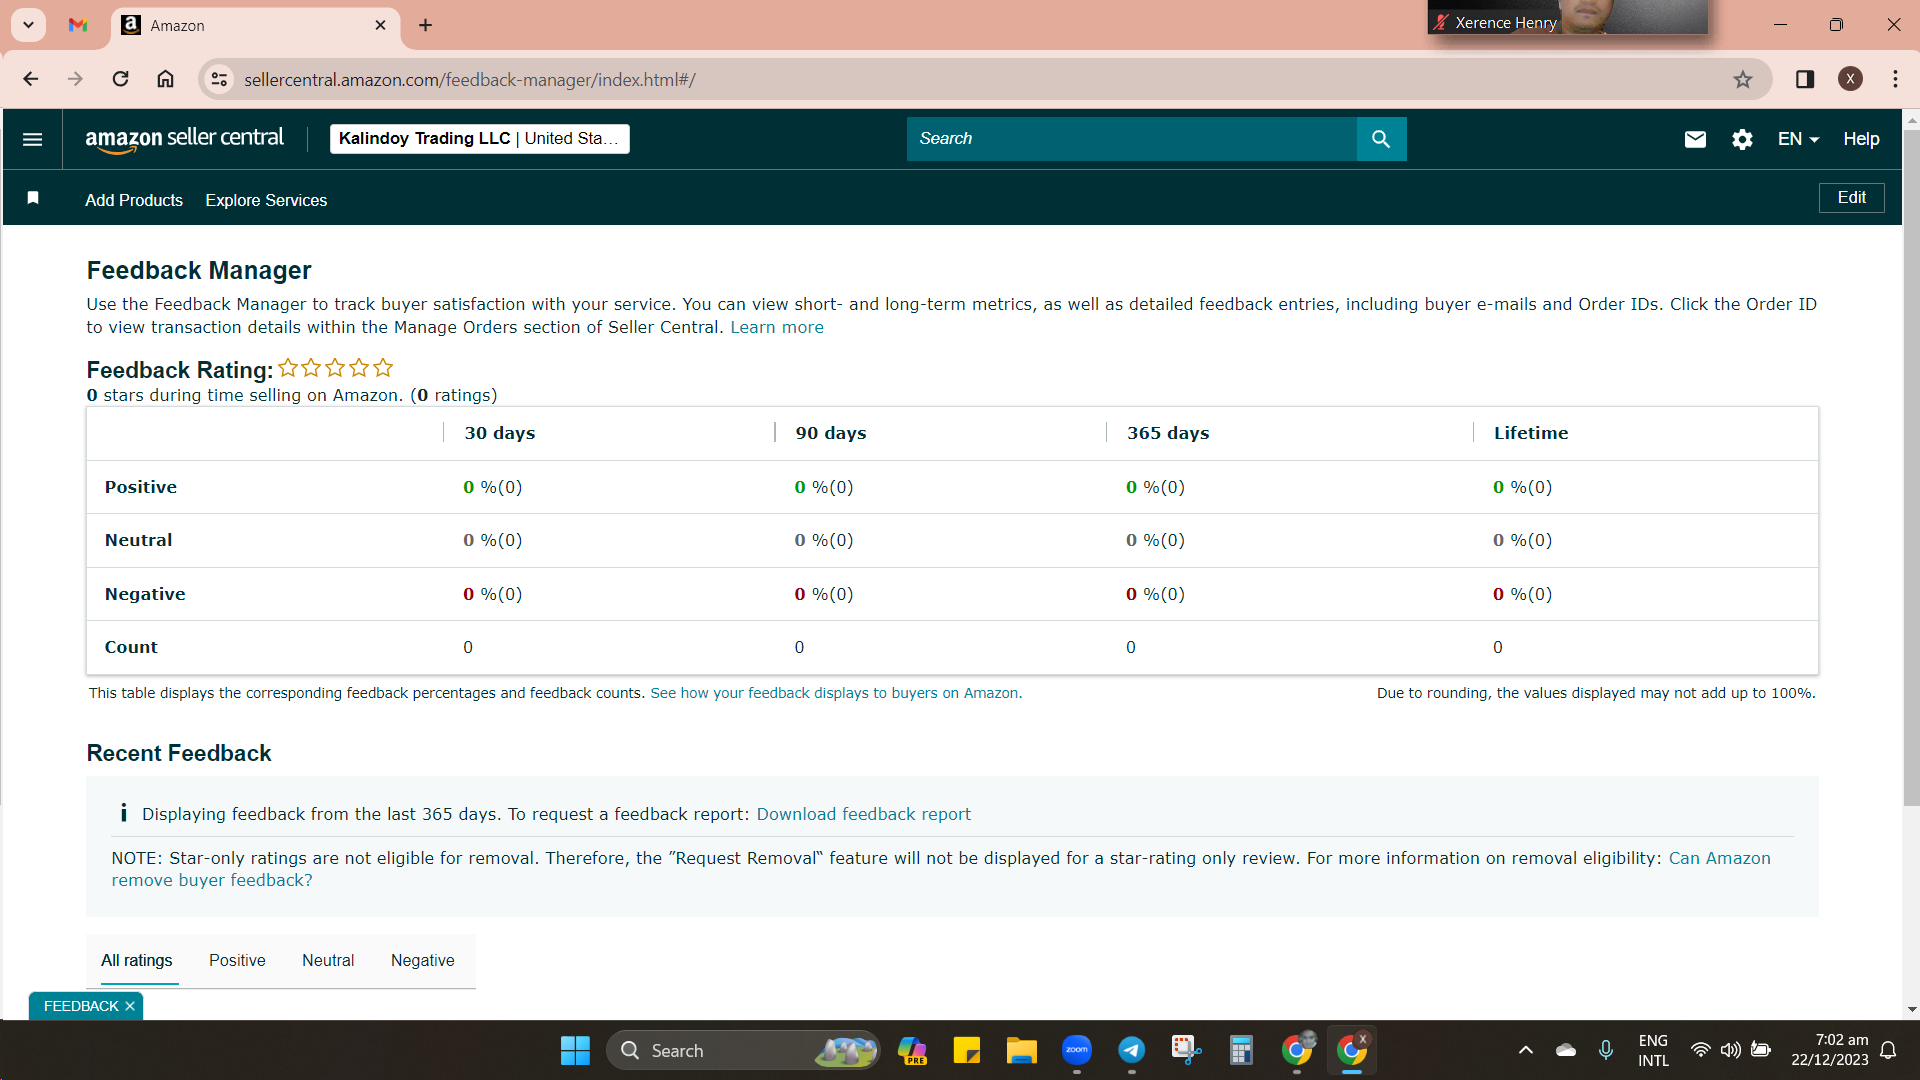Select the Positive feedback tab
This screenshot has width=1920, height=1080.
tap(237, 960)
